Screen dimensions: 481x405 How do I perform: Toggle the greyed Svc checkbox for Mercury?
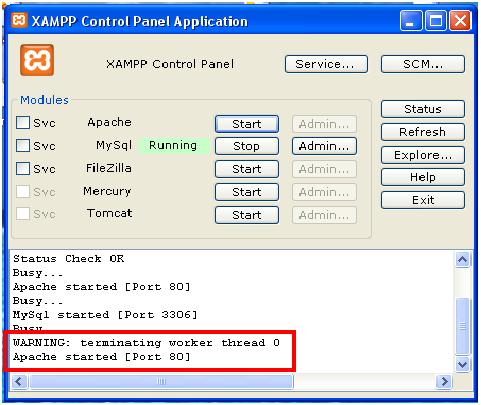tap(23, 192)
